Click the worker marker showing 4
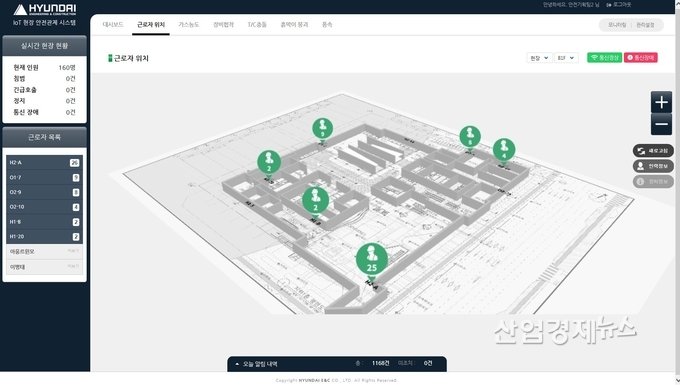The width and height of the screenshot is (680, 385). [504, 150]
